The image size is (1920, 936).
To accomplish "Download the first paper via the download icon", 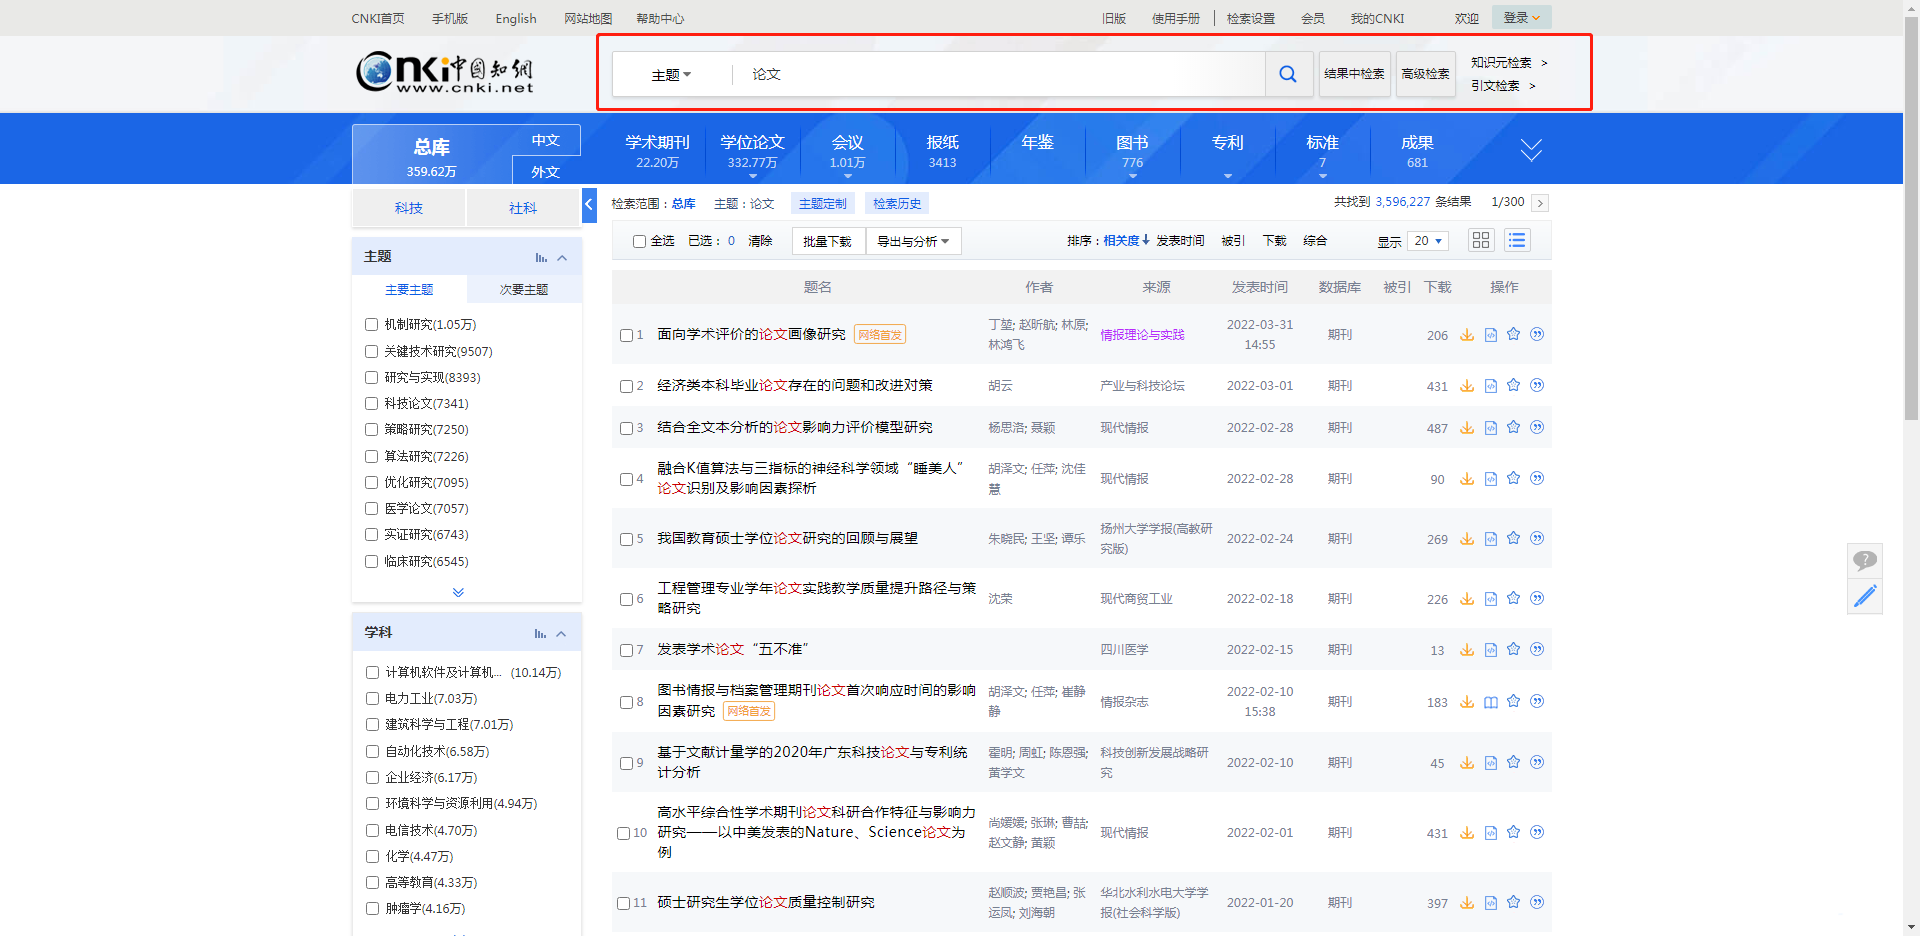I will [x=1467, y=334].
